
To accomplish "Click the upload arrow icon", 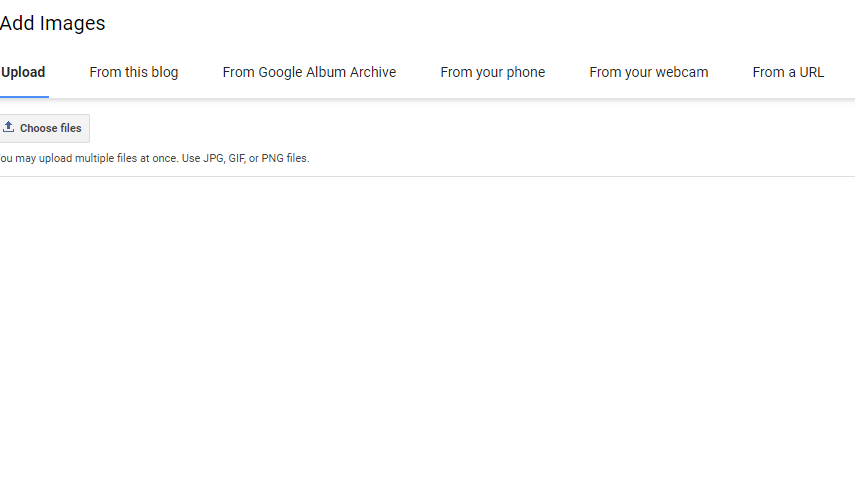I will click(8, 127).
